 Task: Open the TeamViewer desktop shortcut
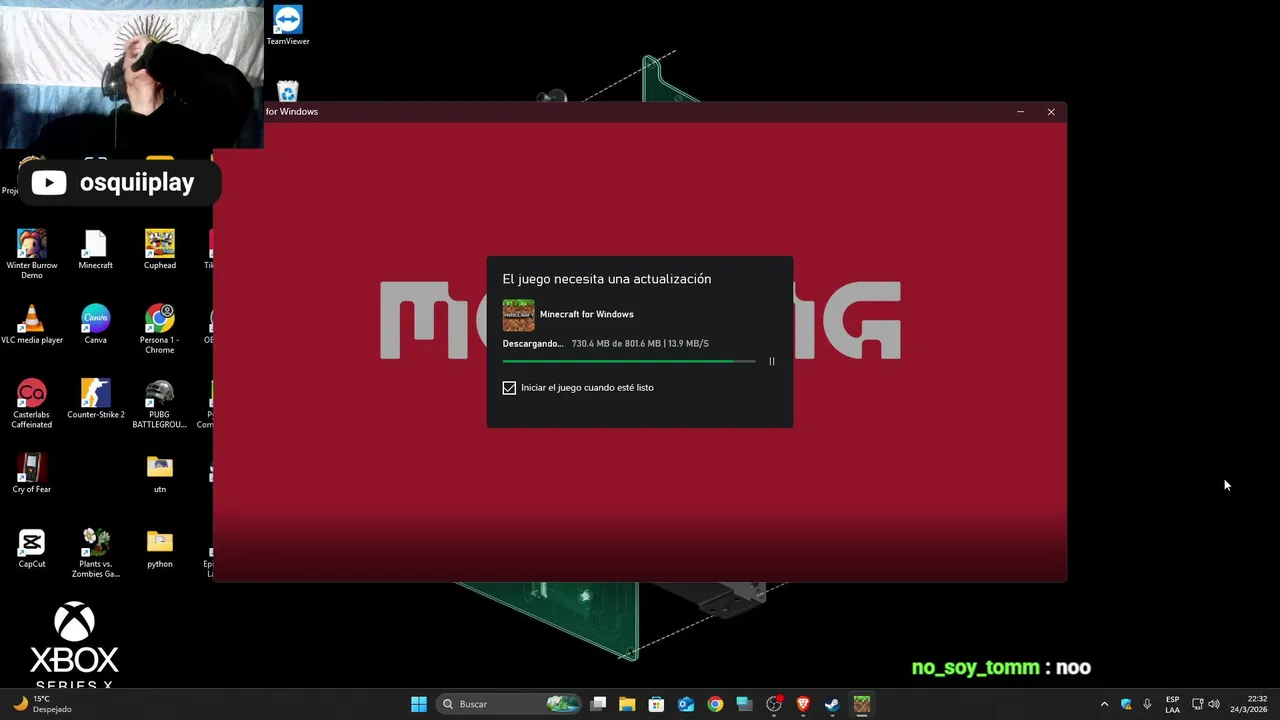click(288, 26)
